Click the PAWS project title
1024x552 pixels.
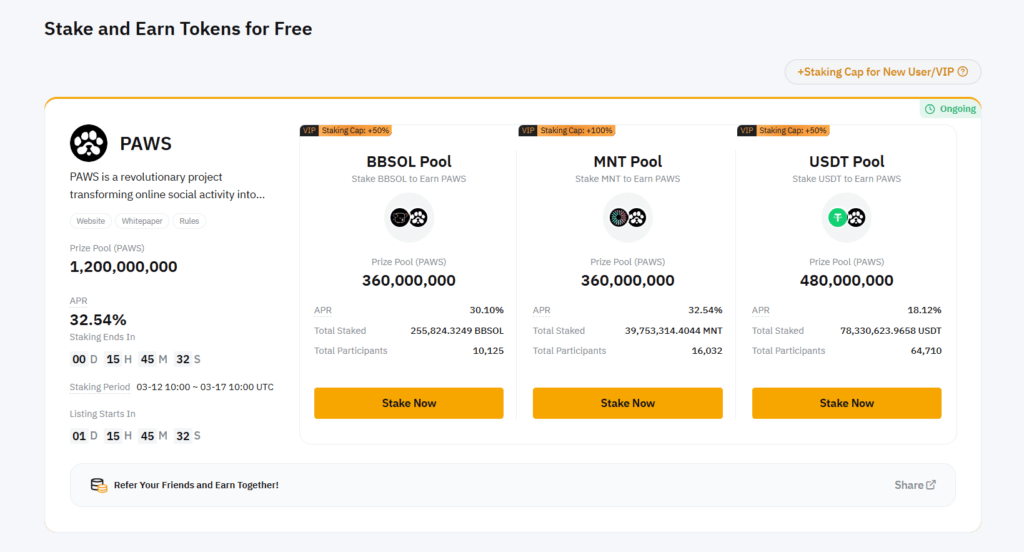point(146,144)
